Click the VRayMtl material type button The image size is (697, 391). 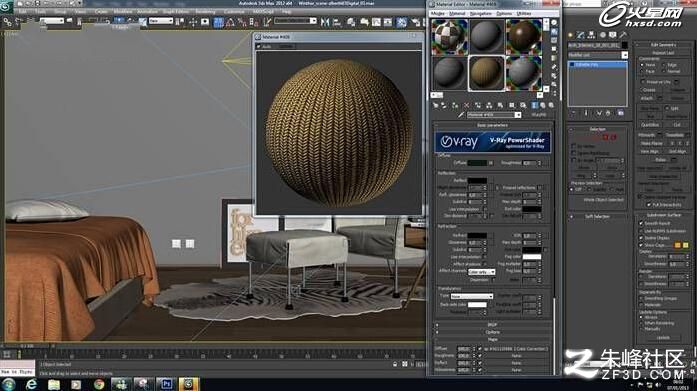click(539, 115)
